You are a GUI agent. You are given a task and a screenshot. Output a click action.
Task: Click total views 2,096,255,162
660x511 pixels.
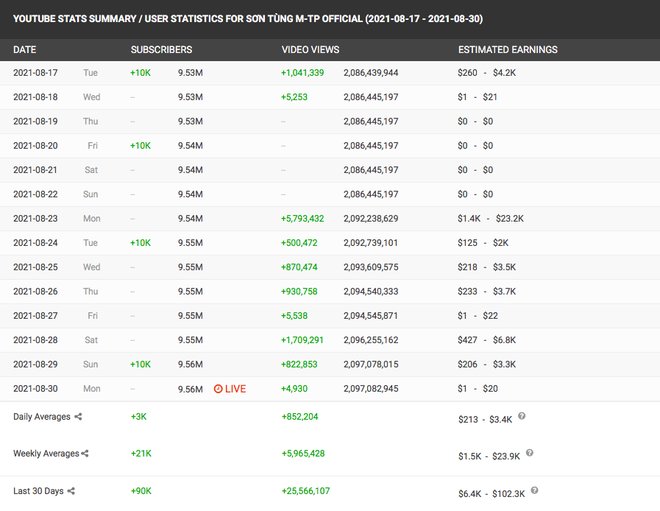click(371, 340)
